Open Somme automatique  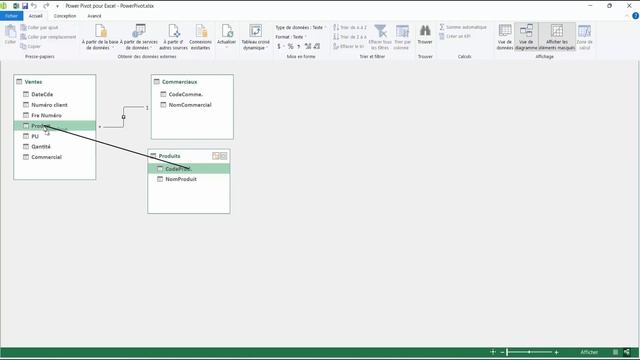(x=463, y=27)
